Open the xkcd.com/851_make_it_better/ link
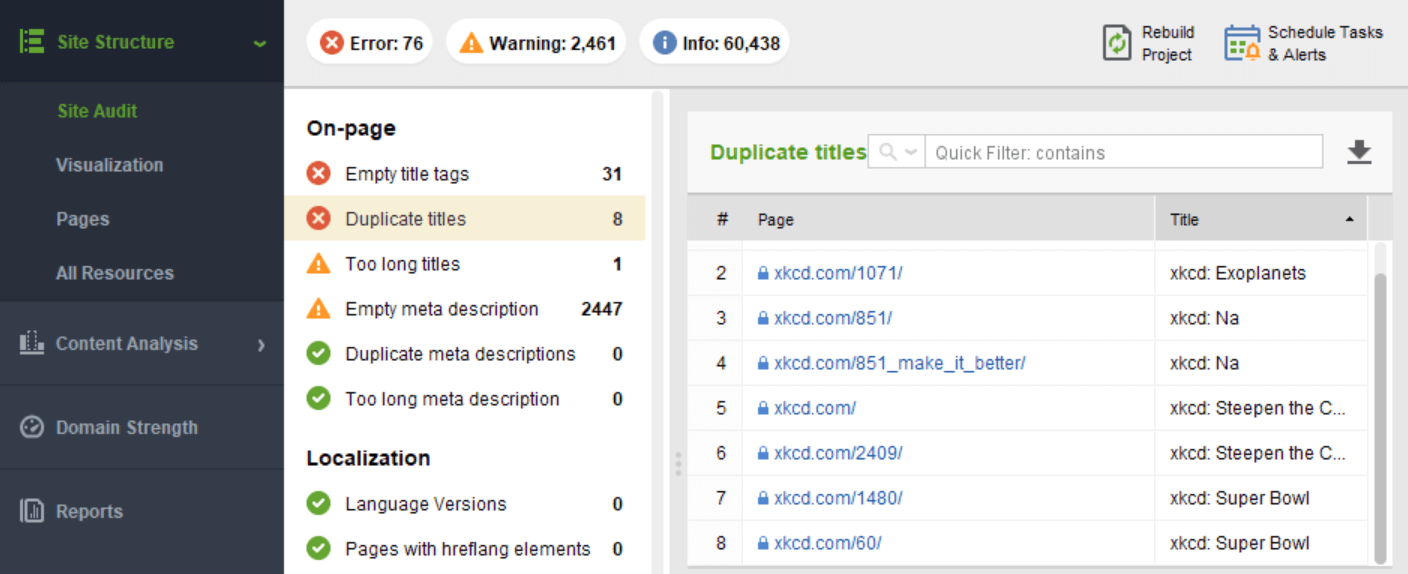This screenshot has height=574, width=1408. click(x=899, y=363)
